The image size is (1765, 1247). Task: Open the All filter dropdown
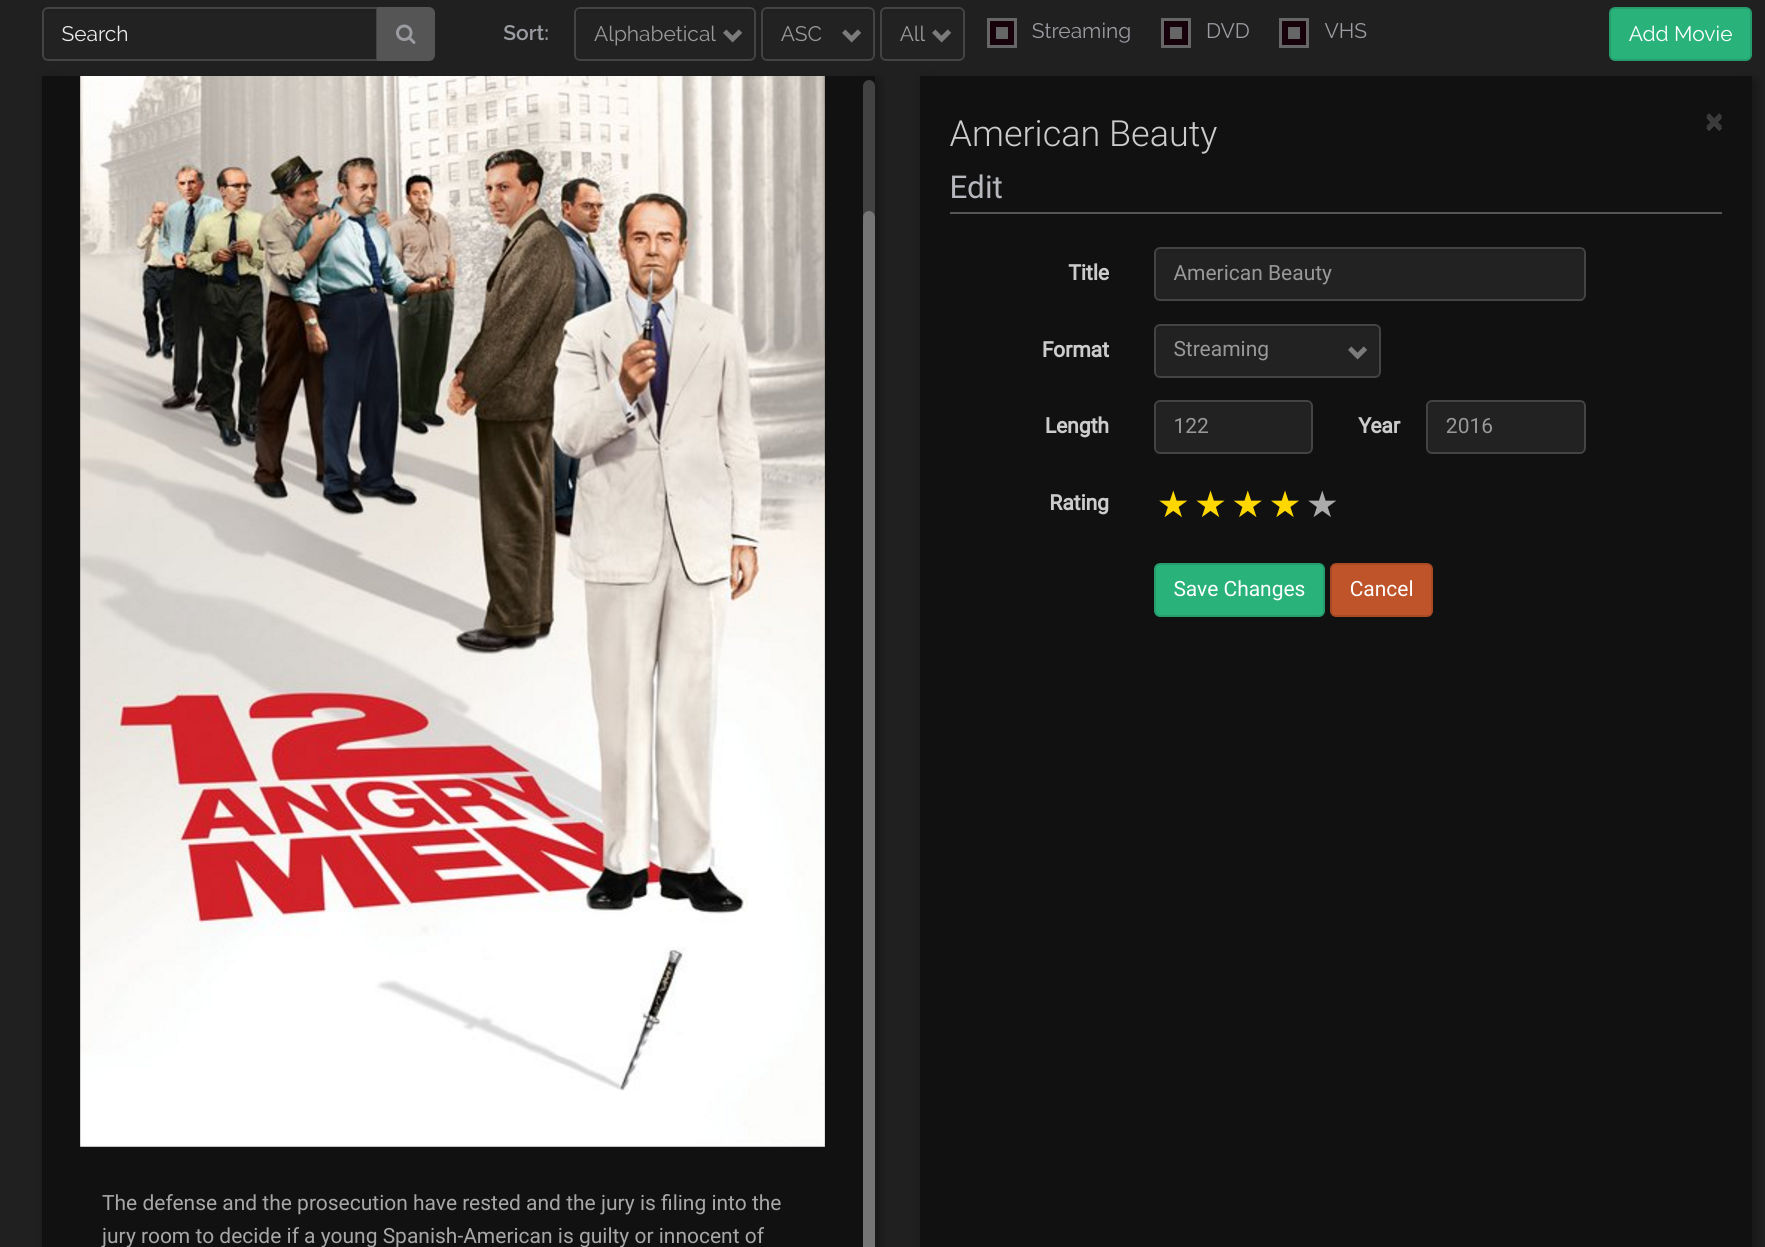(x=922, y=34)
